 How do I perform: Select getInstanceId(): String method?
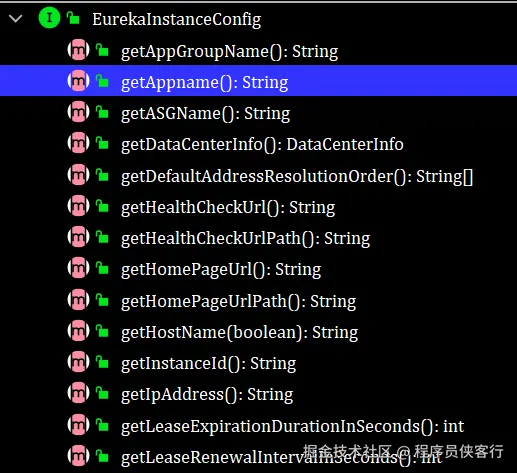coord(208,363)
